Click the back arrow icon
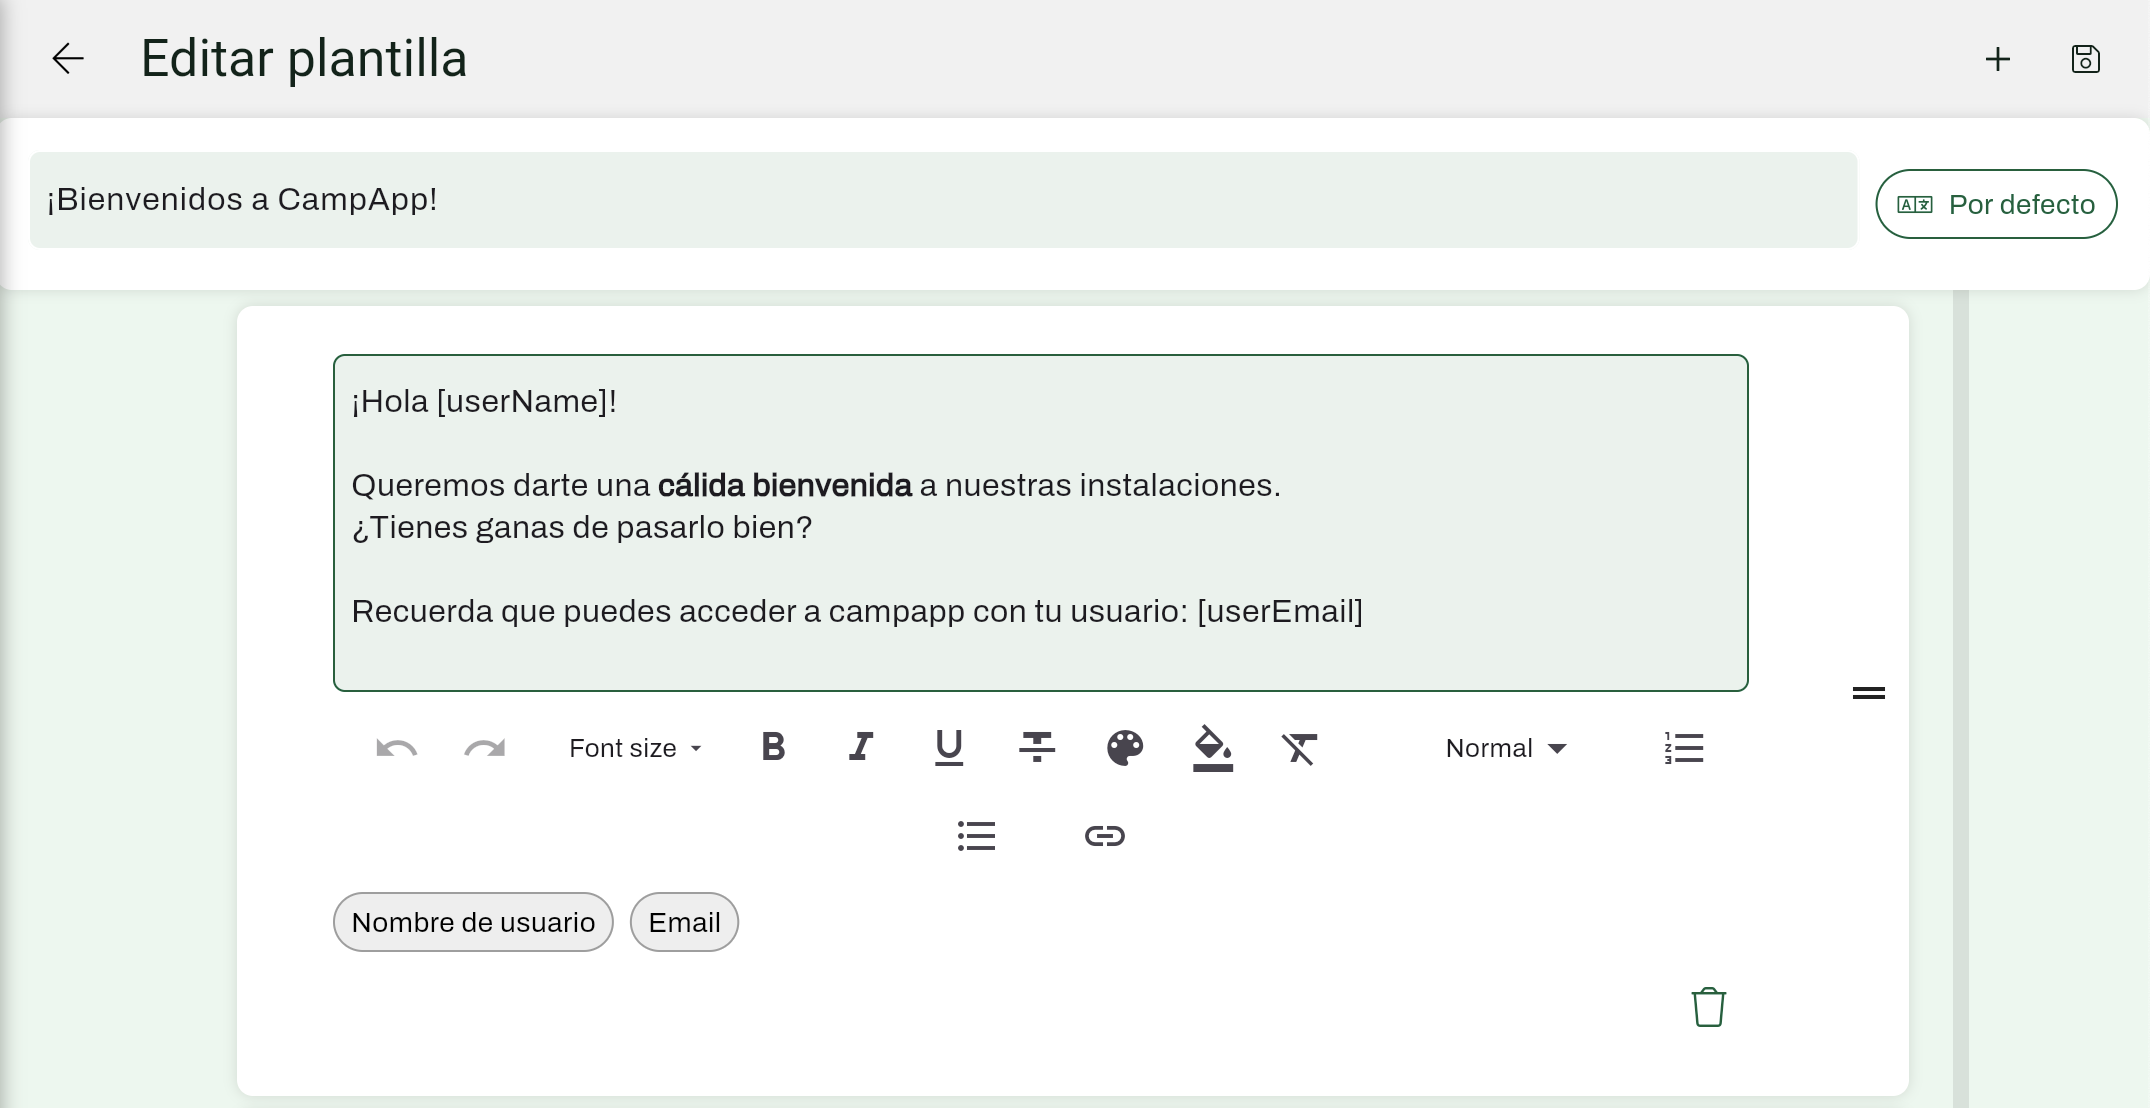The width and height of the screenshot is (2150, 1108). (x=68, y=59)
